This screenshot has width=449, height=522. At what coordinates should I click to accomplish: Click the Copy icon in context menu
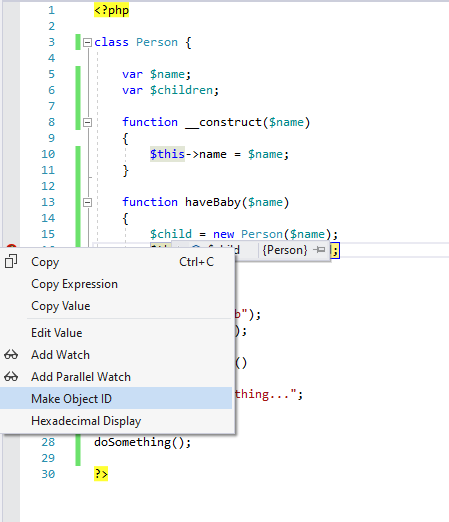click(11, 262)
